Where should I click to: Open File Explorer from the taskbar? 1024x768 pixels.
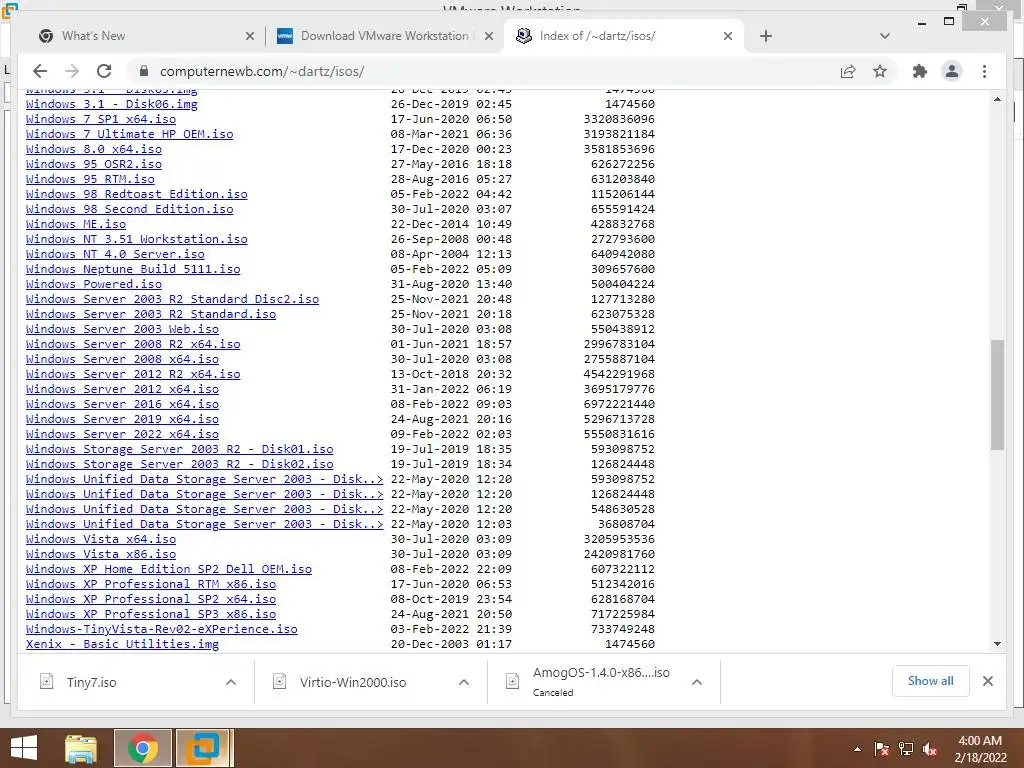(x=81, y=748)
